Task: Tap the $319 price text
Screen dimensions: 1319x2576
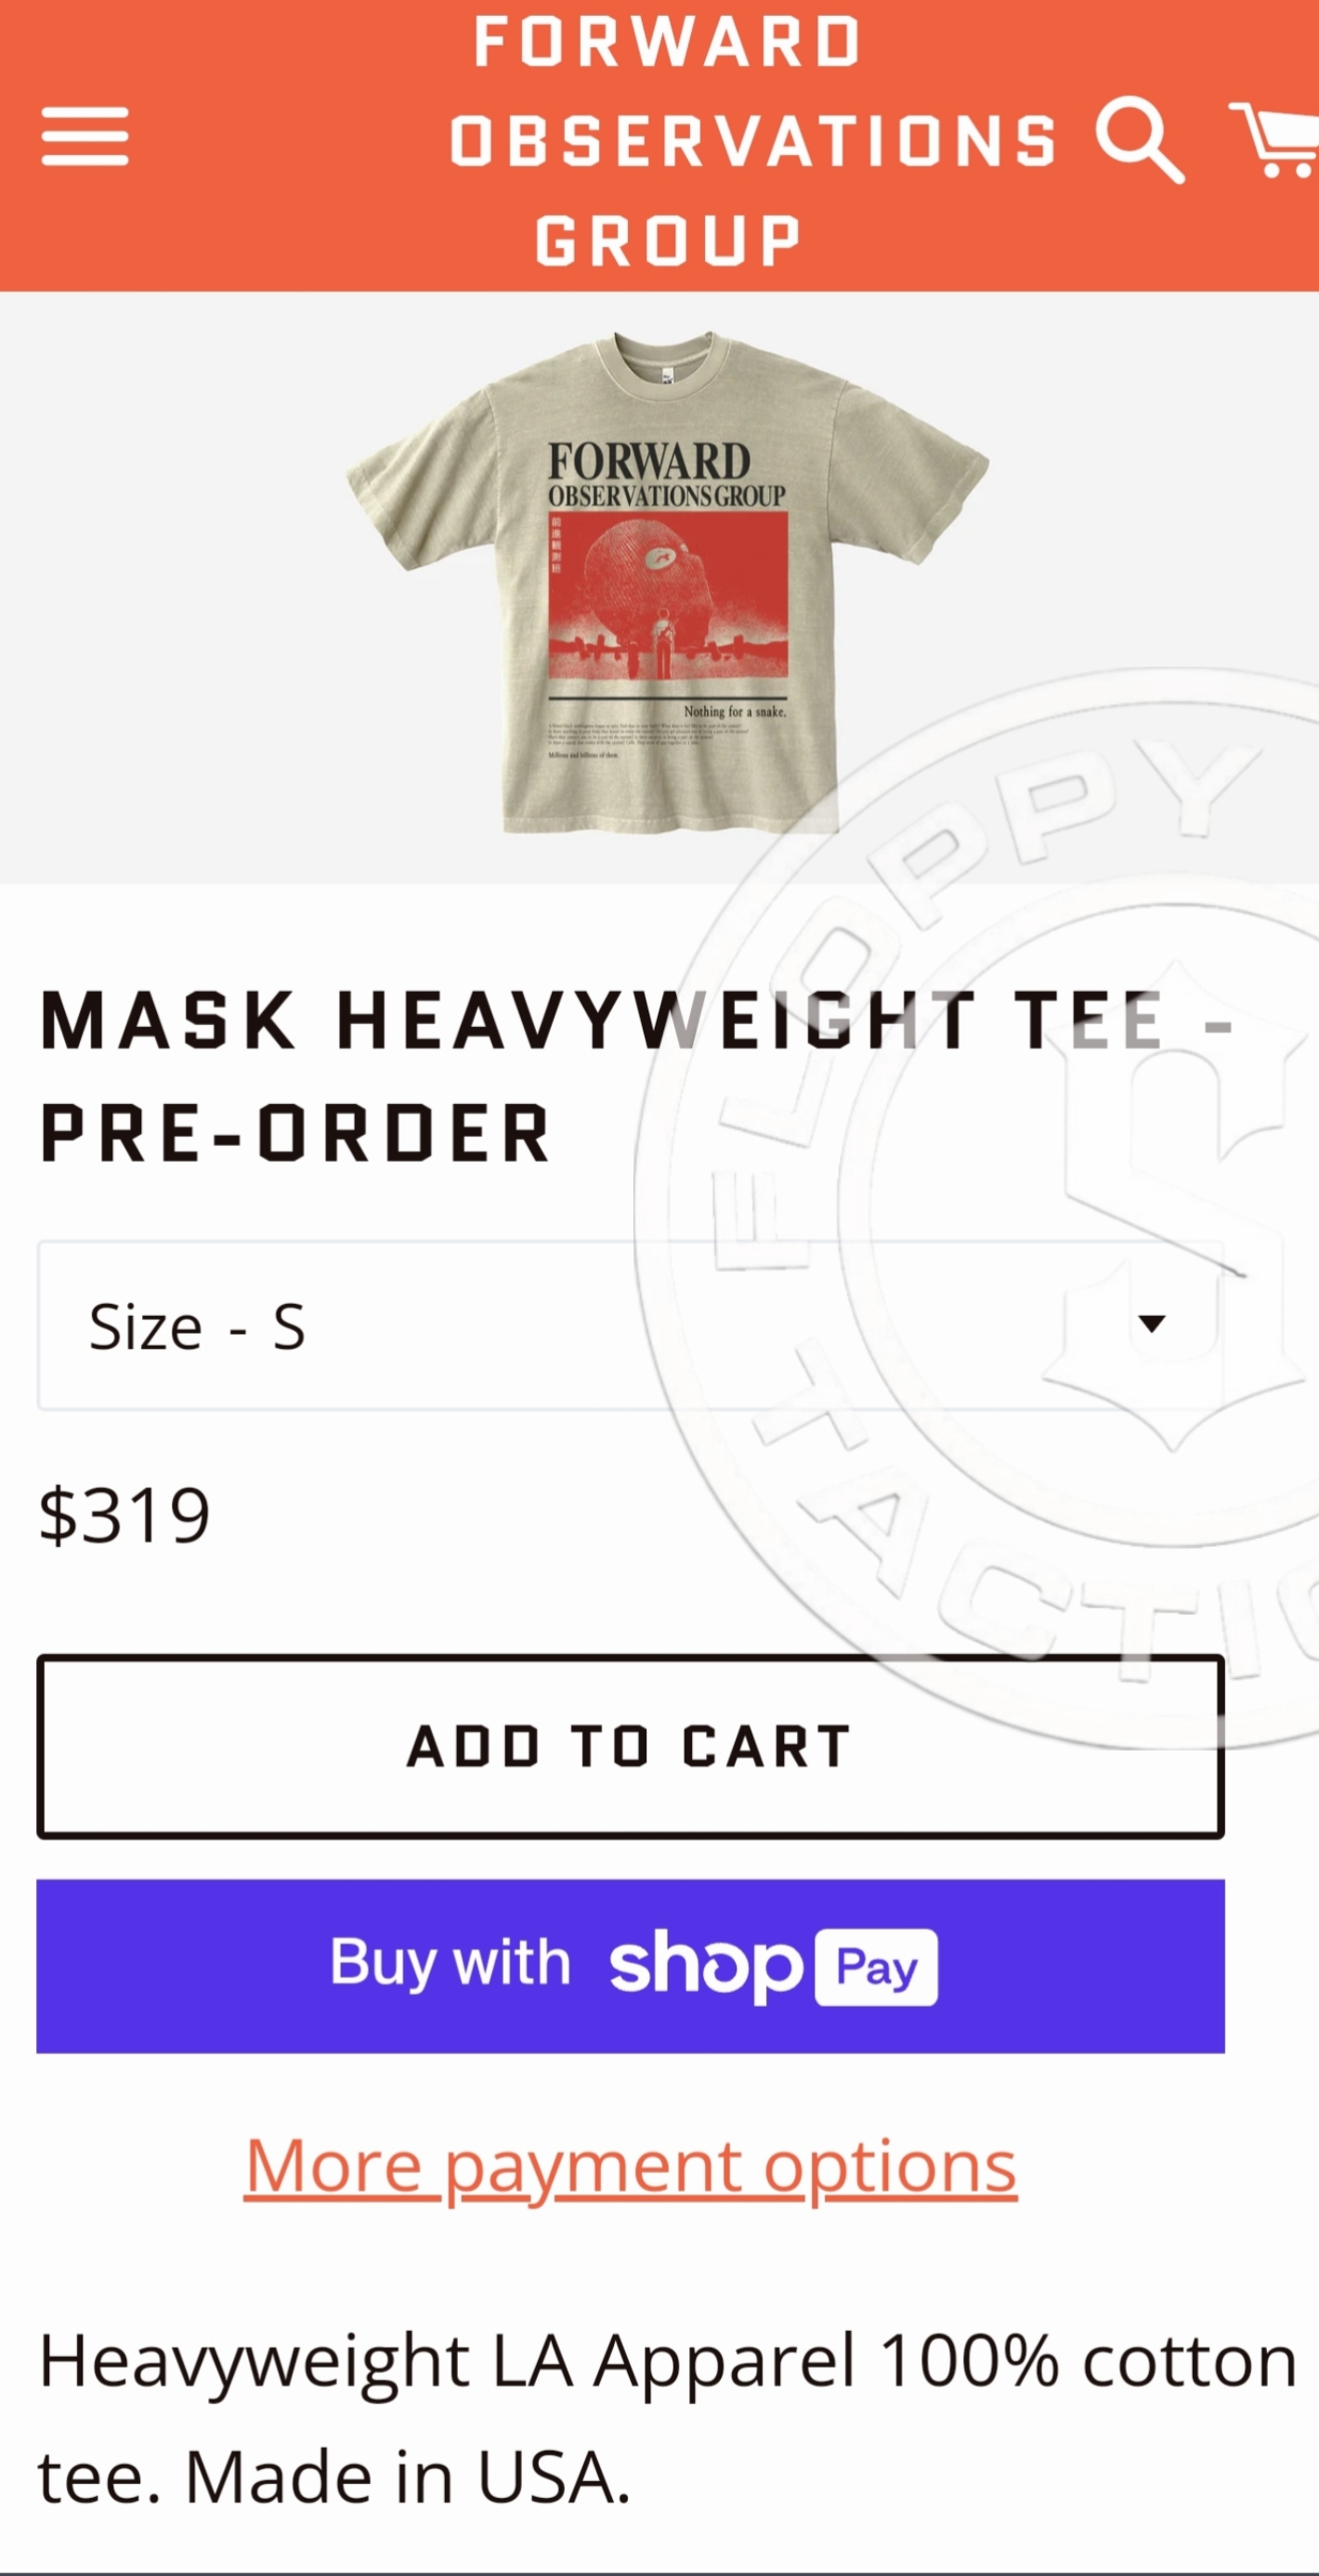Action: pyautogui.click(x=124, y=1515)
